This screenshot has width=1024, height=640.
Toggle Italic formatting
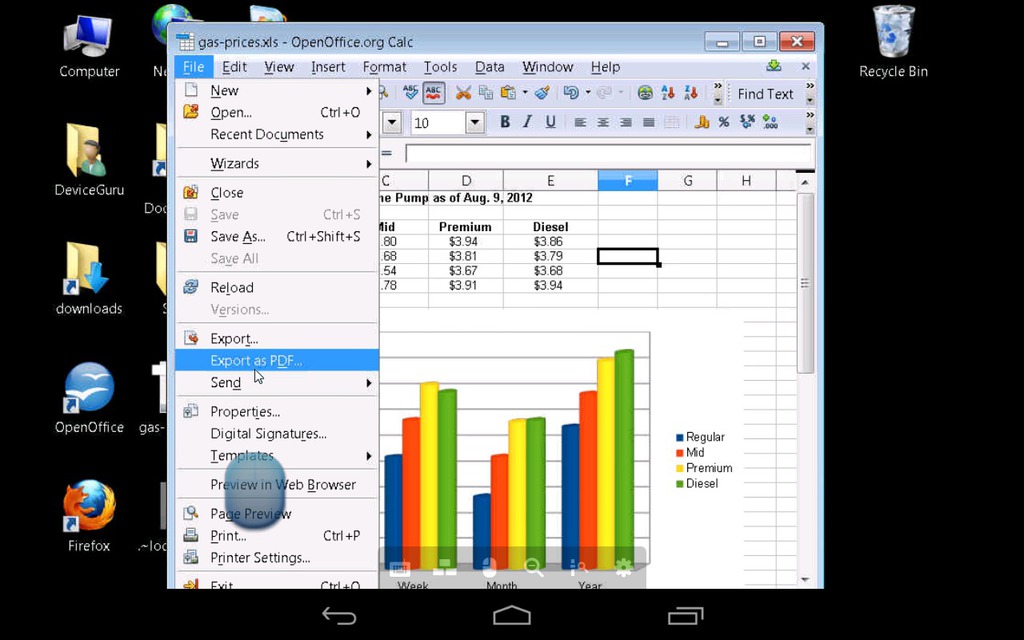pos(527,122)
